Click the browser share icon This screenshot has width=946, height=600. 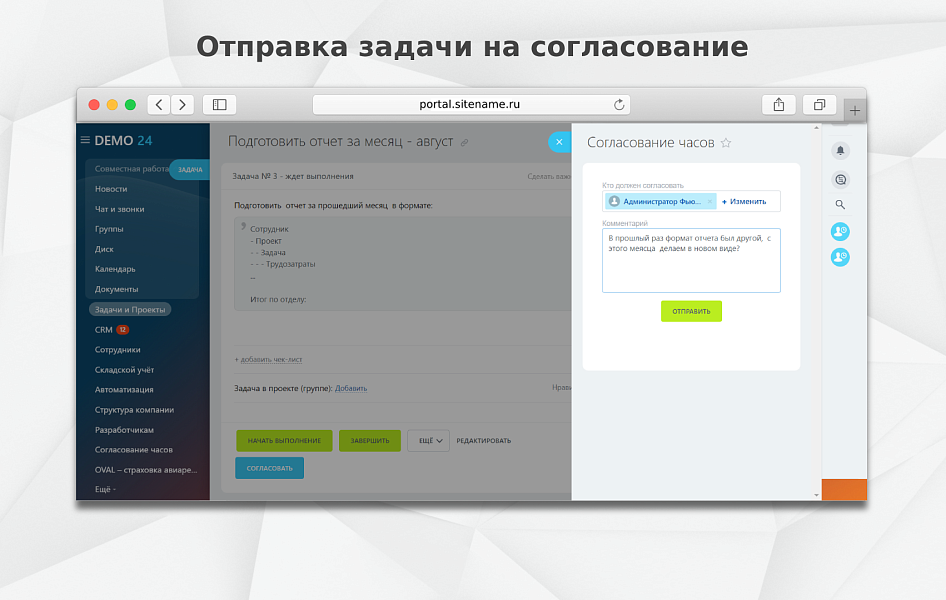pyautogui.click(x=778, y=104)
